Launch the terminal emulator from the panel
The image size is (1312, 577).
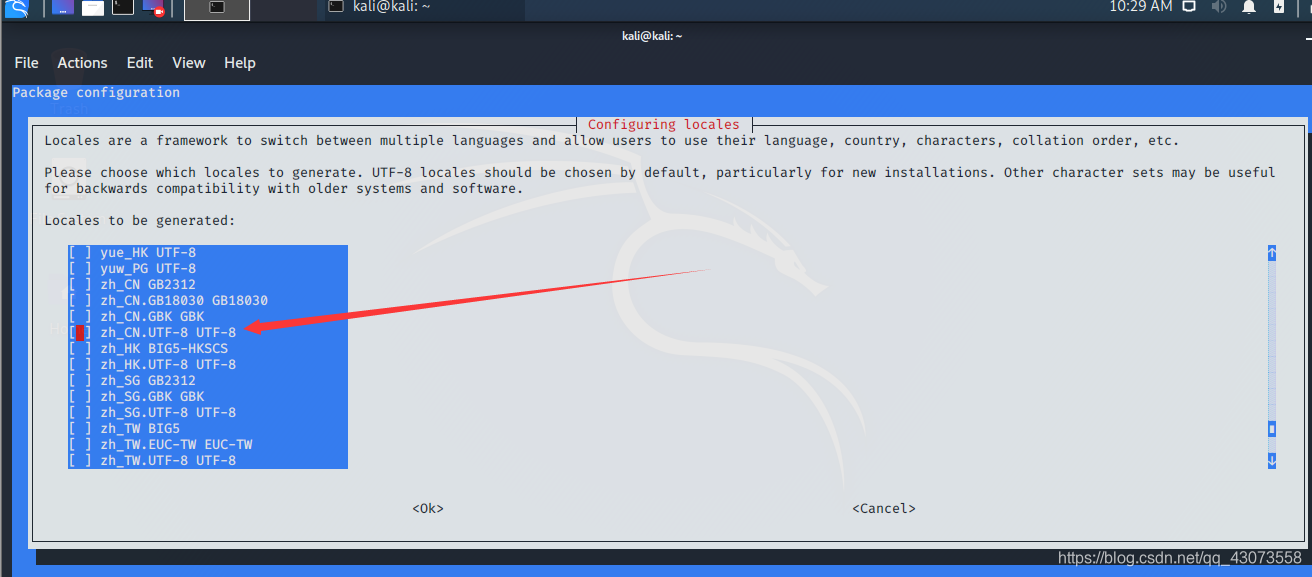tap(122, 8)
